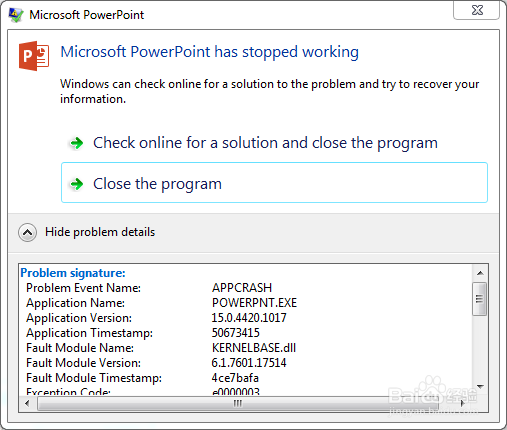
Task: Click the green arrow beside Close the program
Action: pyautogui.click(x=77, y=184)
